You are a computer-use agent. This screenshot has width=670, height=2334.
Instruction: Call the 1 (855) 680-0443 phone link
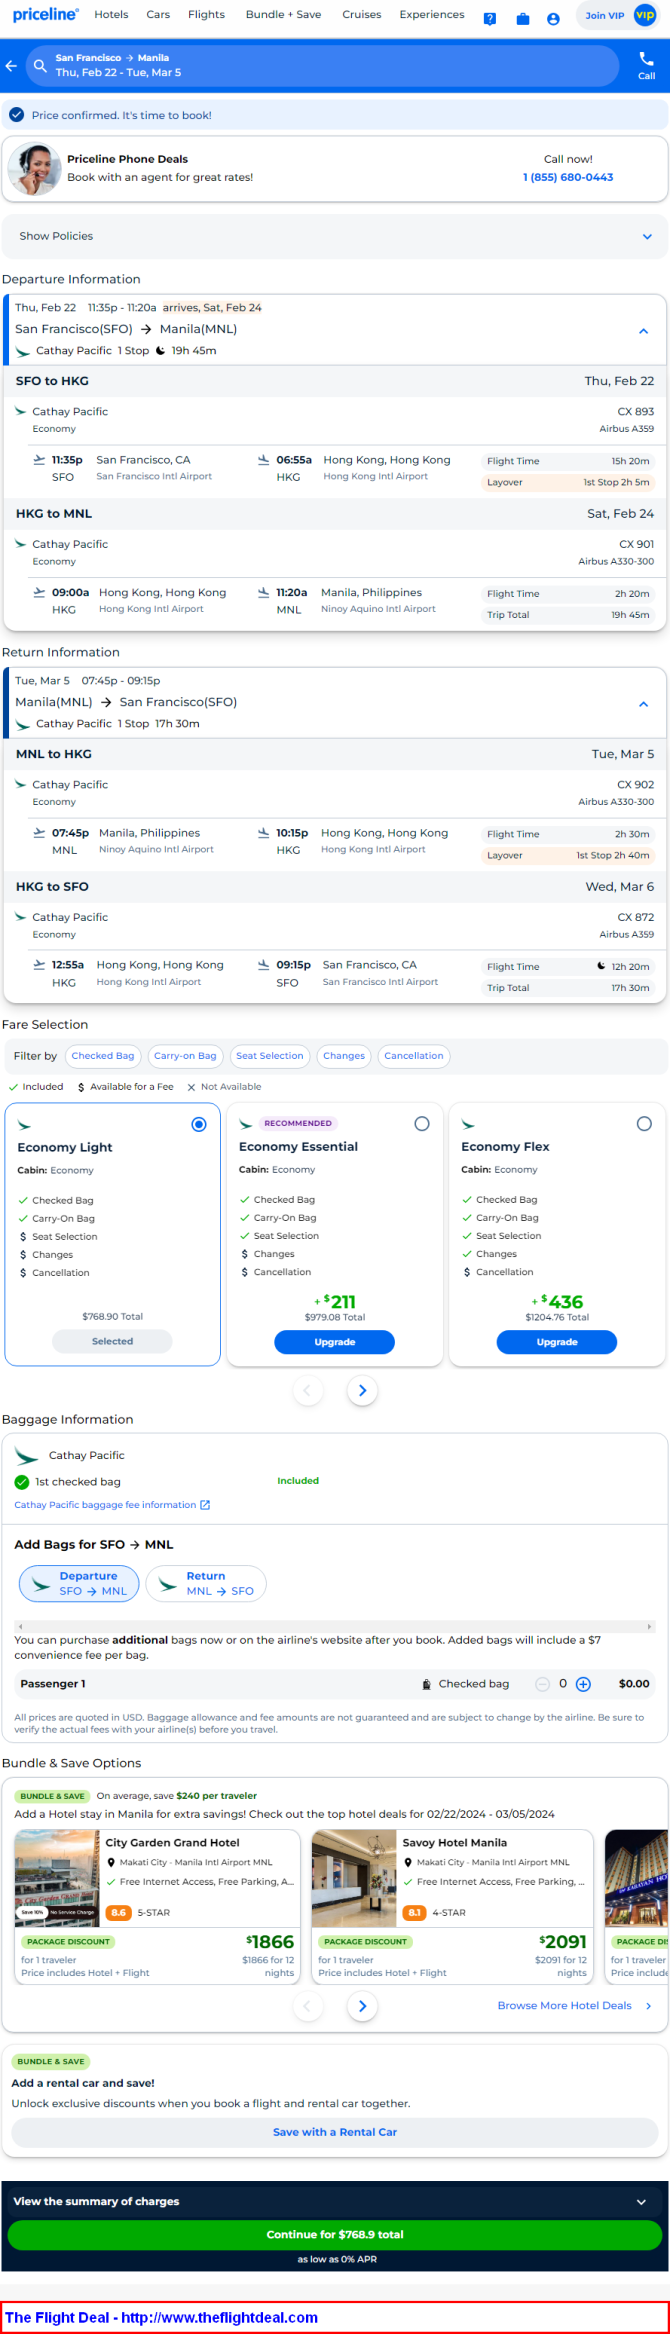568,177
